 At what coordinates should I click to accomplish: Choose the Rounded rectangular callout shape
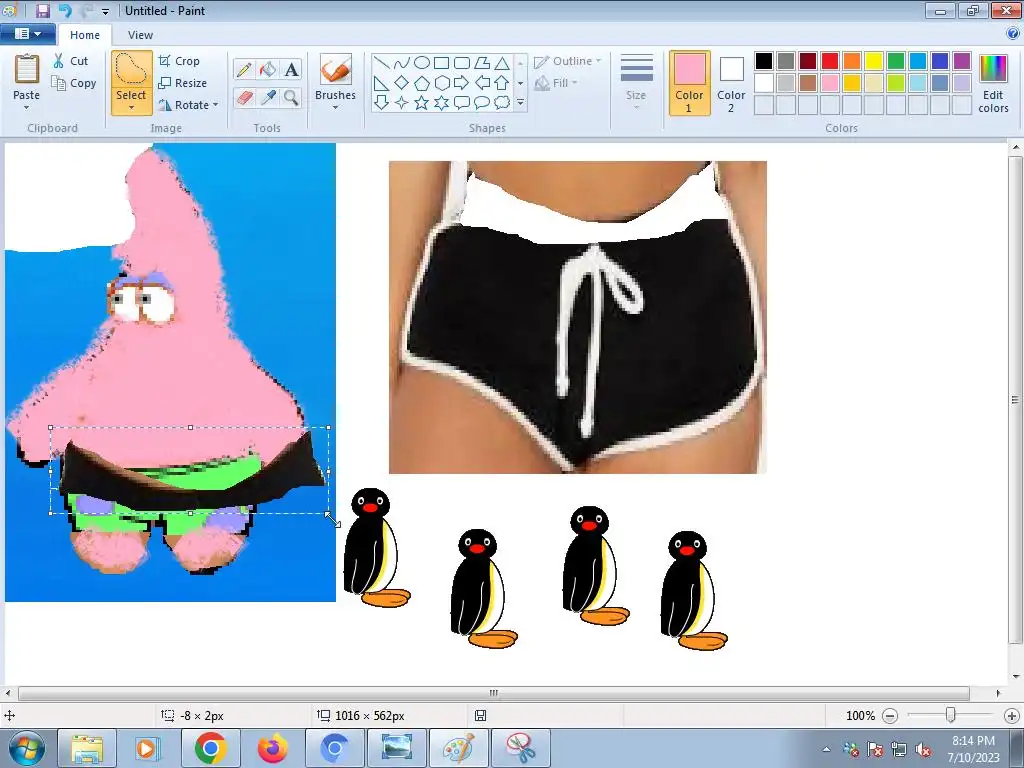(462, 103)
